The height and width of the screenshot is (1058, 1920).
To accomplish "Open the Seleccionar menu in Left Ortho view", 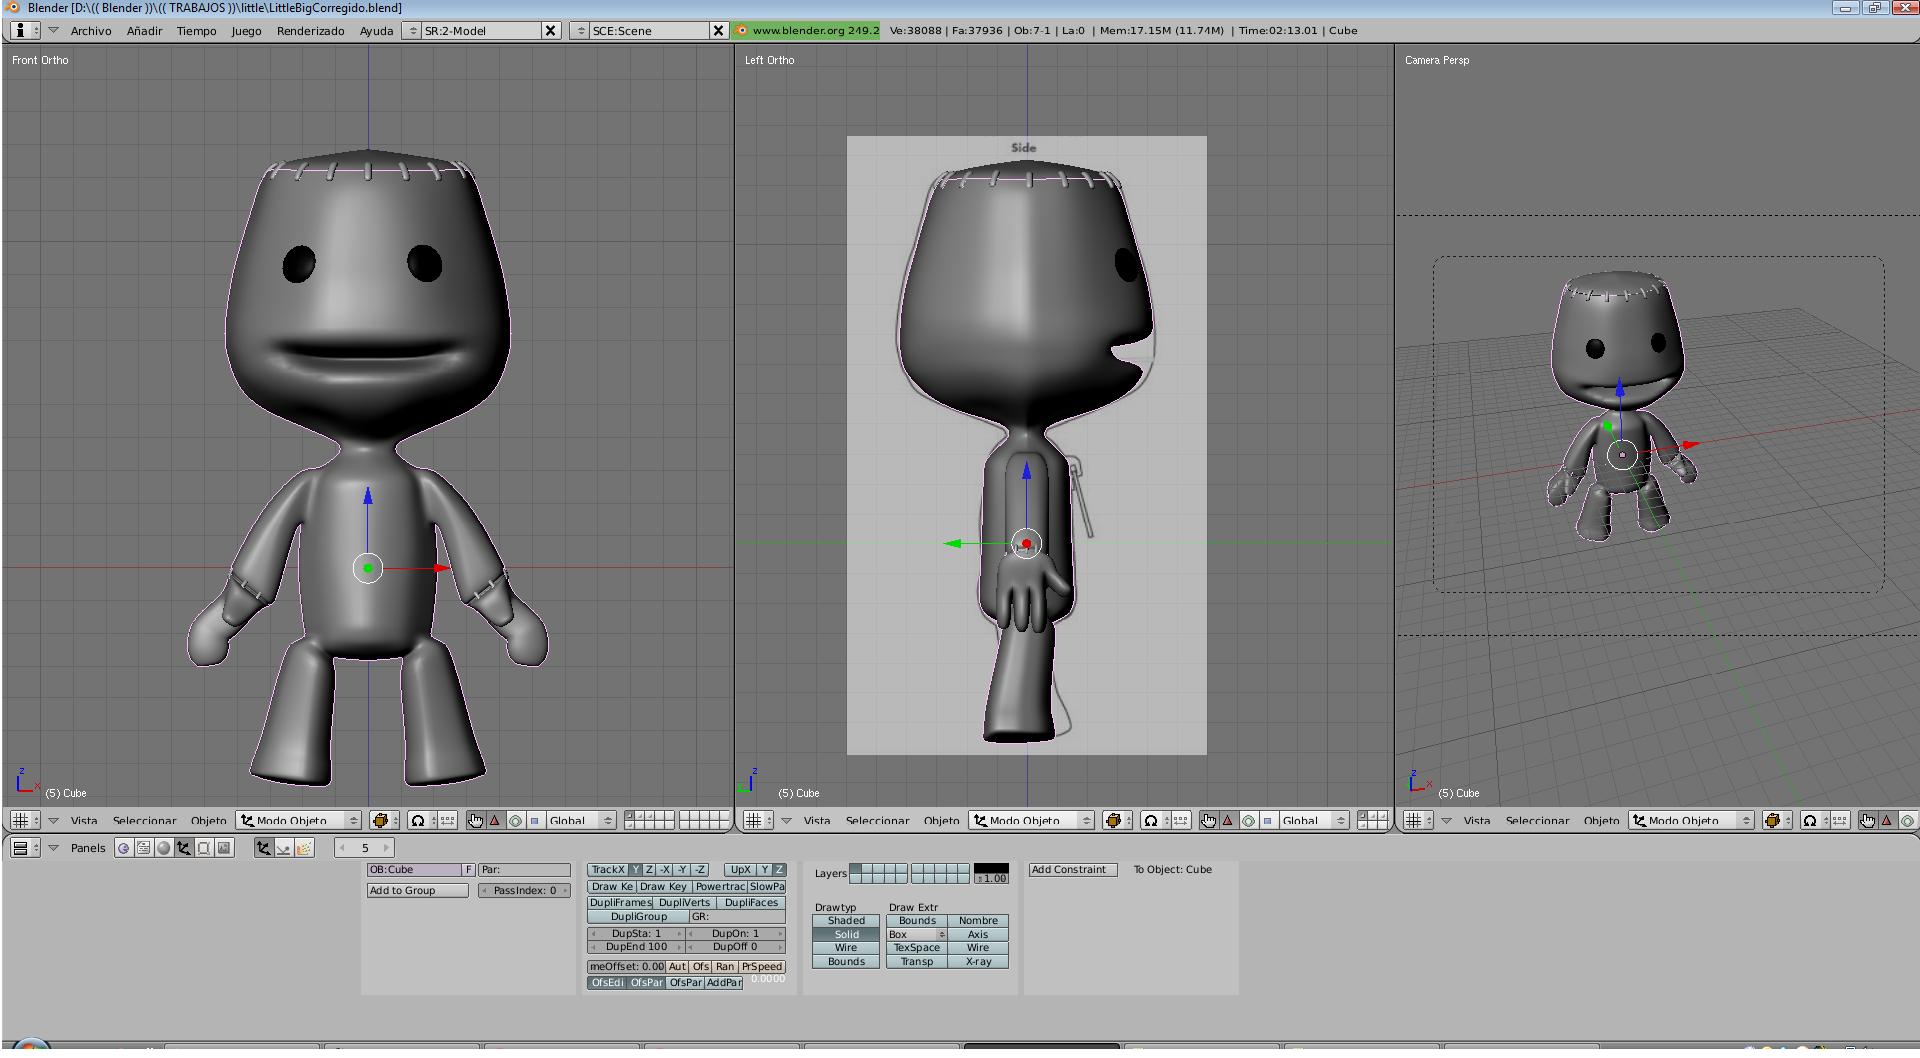I will [877, 821].
